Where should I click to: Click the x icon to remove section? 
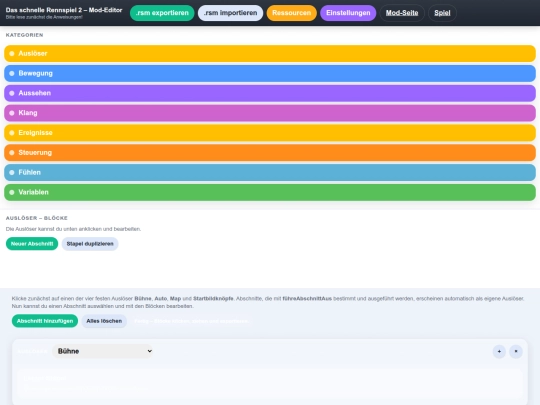coord(516,352)
